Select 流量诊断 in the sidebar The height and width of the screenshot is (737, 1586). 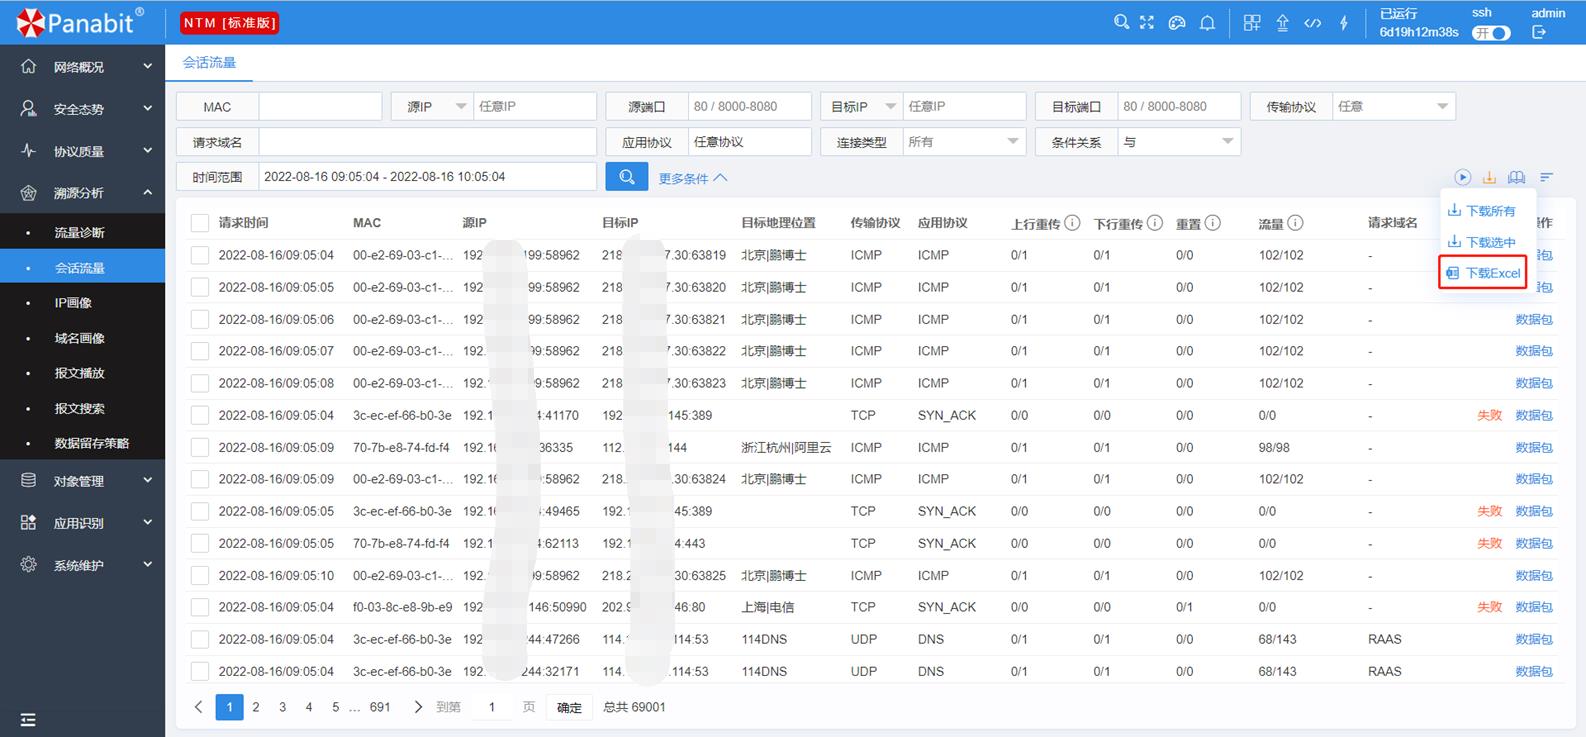point(82,232)
